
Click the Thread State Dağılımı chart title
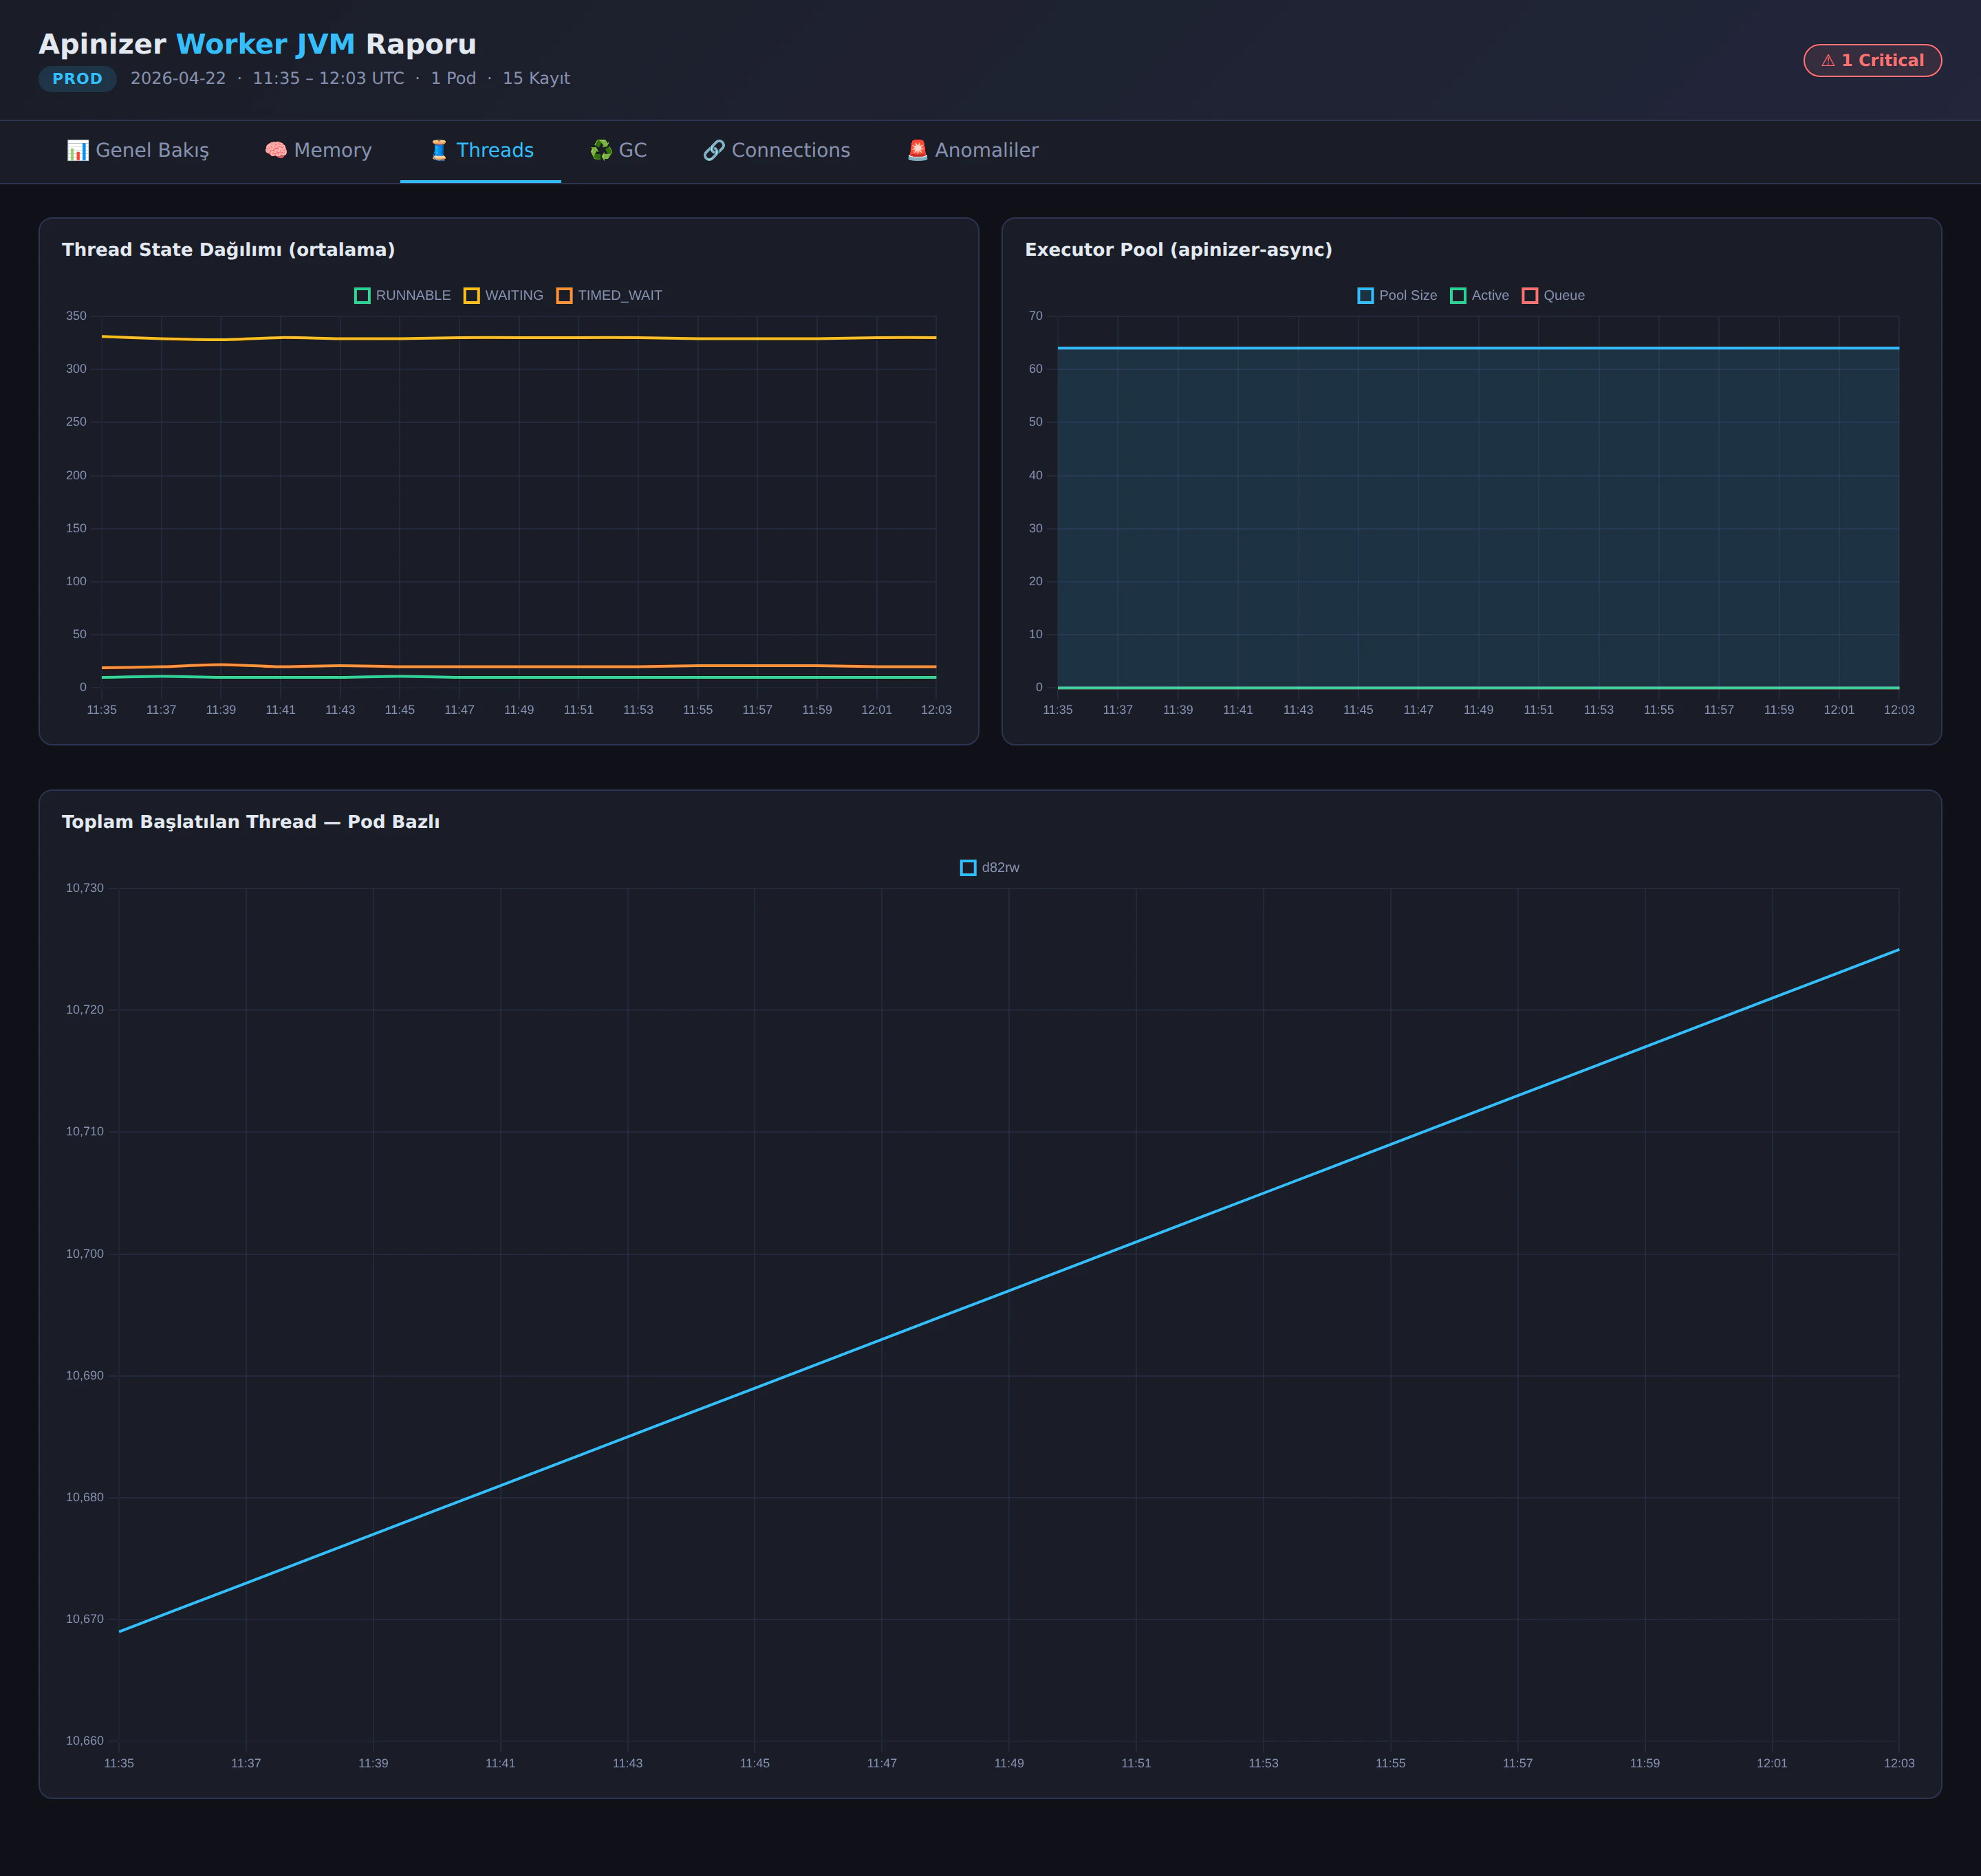point(228,250)
